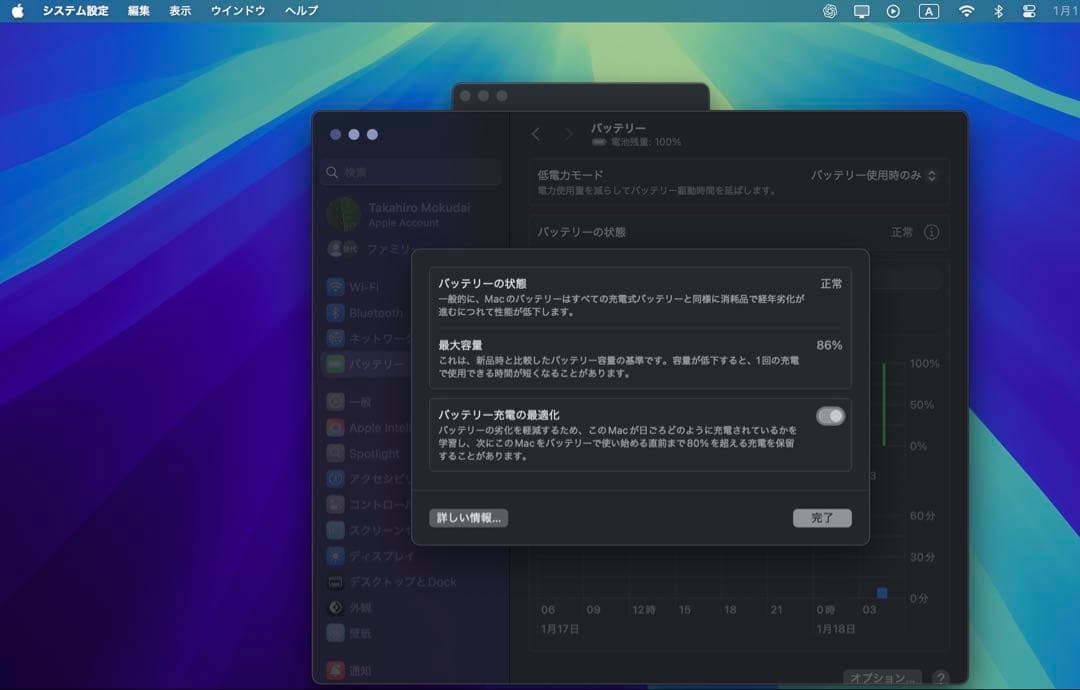Screen dimensions: 1080x690
Task: Open the ウインドウ menu
Action: pos(238,10)
